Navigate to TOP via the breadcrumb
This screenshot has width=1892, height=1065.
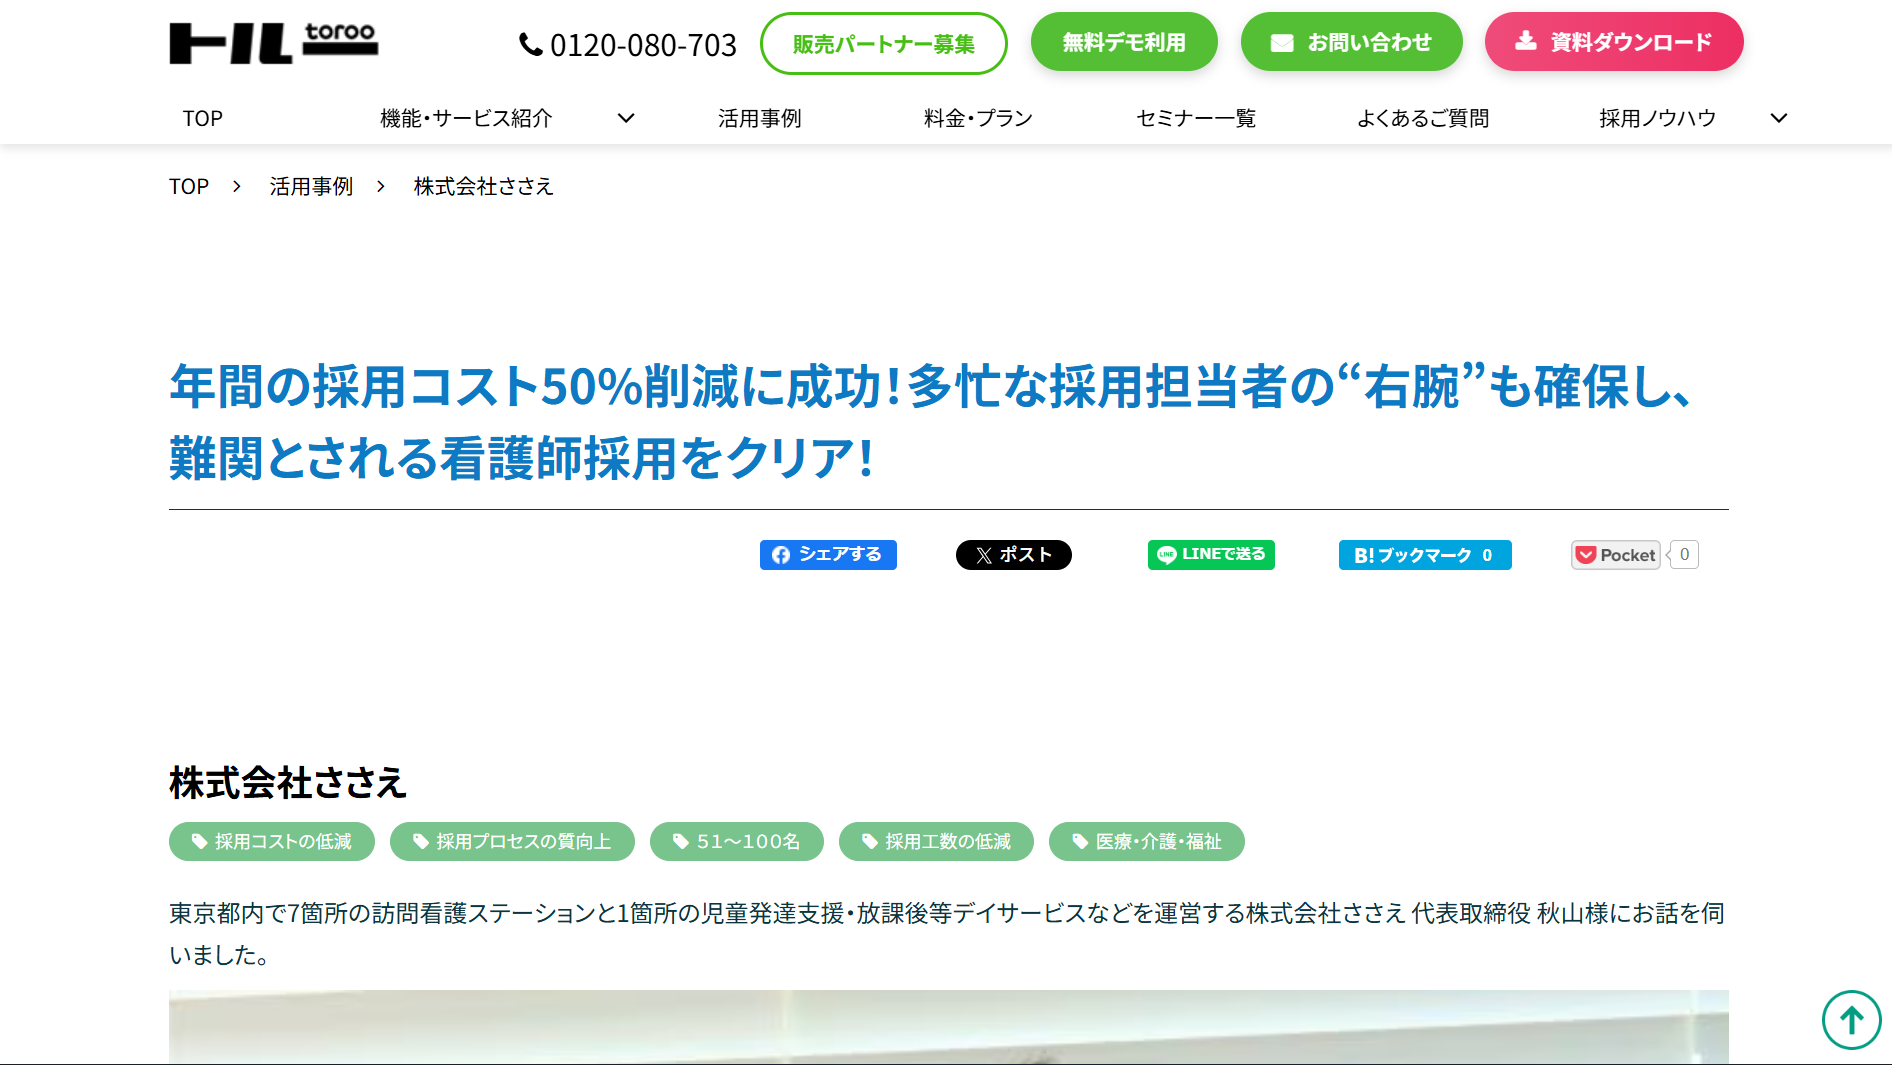(x=188, y=186)
